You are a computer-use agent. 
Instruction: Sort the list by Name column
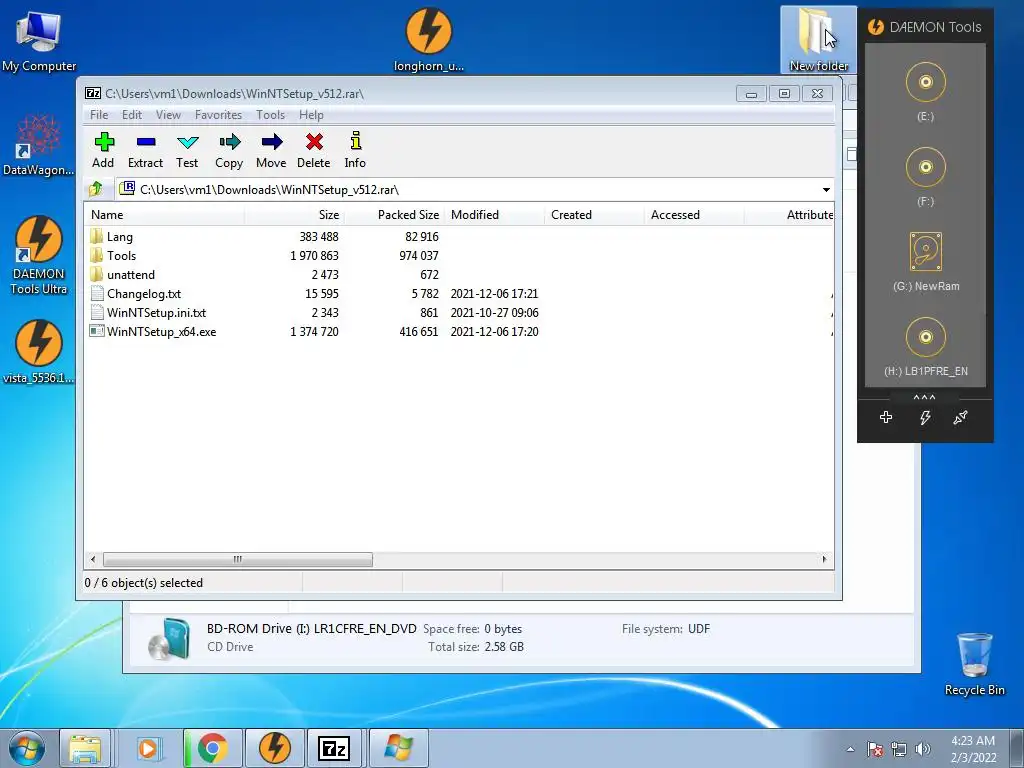tap(165, 215)
